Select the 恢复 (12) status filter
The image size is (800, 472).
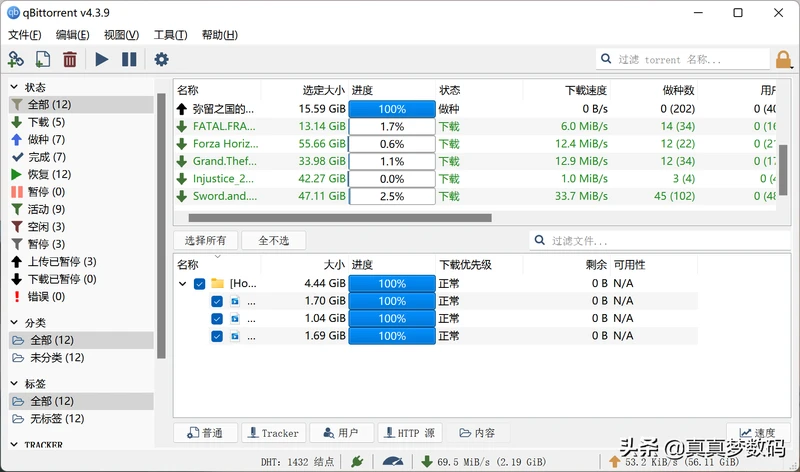tap(81, 174)
